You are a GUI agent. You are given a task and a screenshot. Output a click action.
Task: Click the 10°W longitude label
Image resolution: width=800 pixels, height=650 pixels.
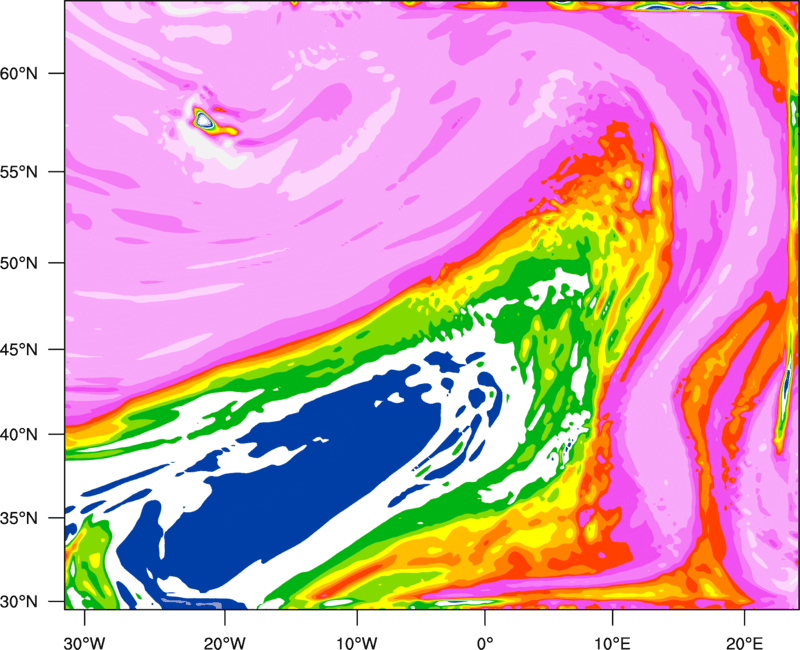click(357, 643)
